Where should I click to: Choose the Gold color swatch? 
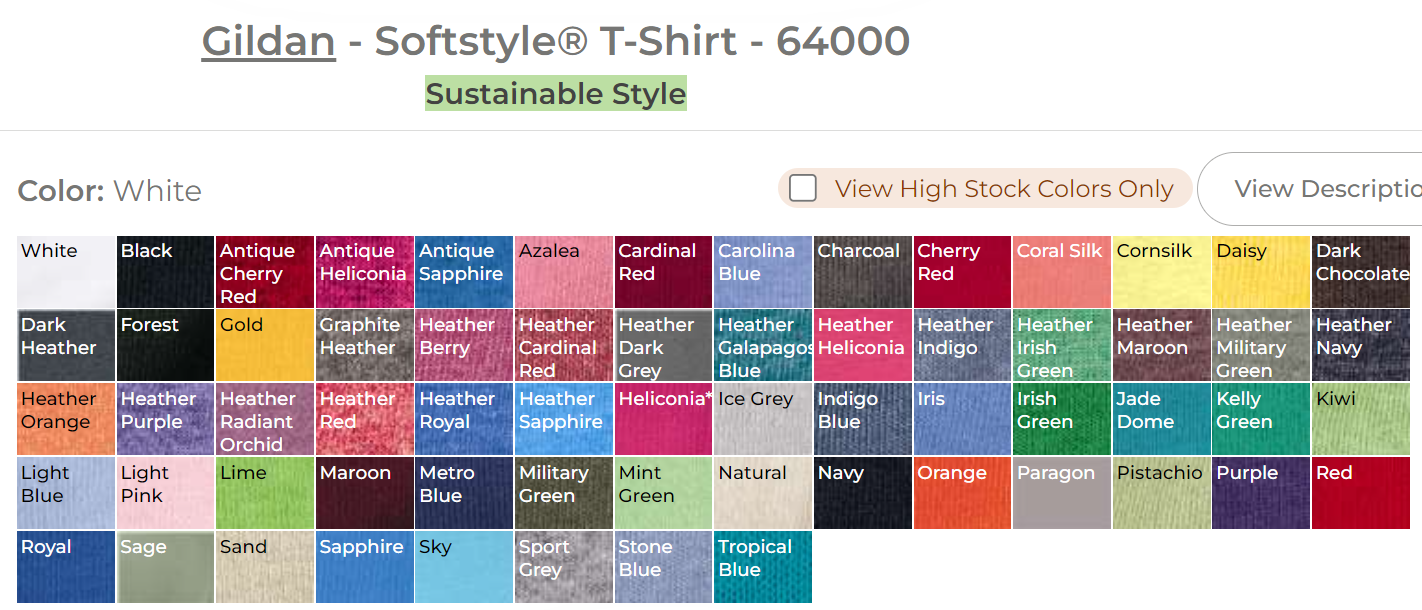pos(265,346)
